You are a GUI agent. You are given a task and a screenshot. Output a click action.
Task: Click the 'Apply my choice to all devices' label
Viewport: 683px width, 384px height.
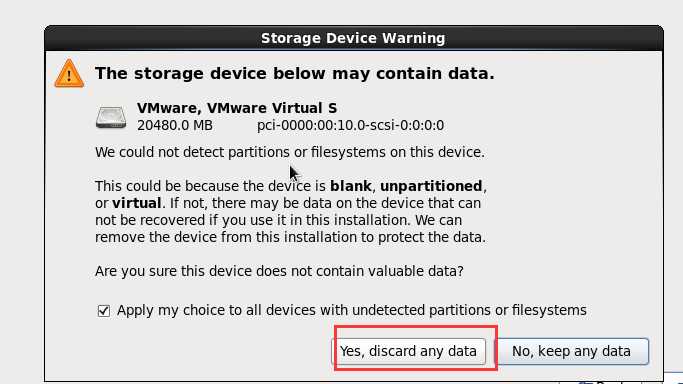(x=352, y=310)
